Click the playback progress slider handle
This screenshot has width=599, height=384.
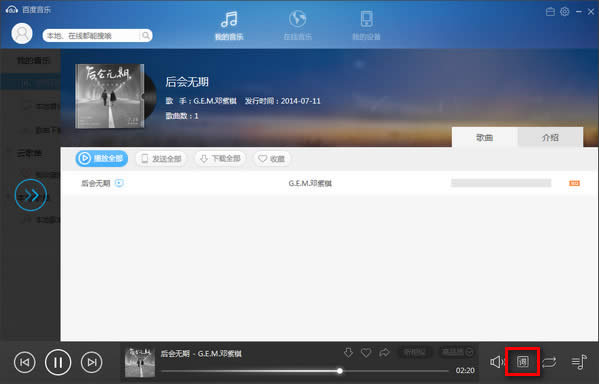340,371
